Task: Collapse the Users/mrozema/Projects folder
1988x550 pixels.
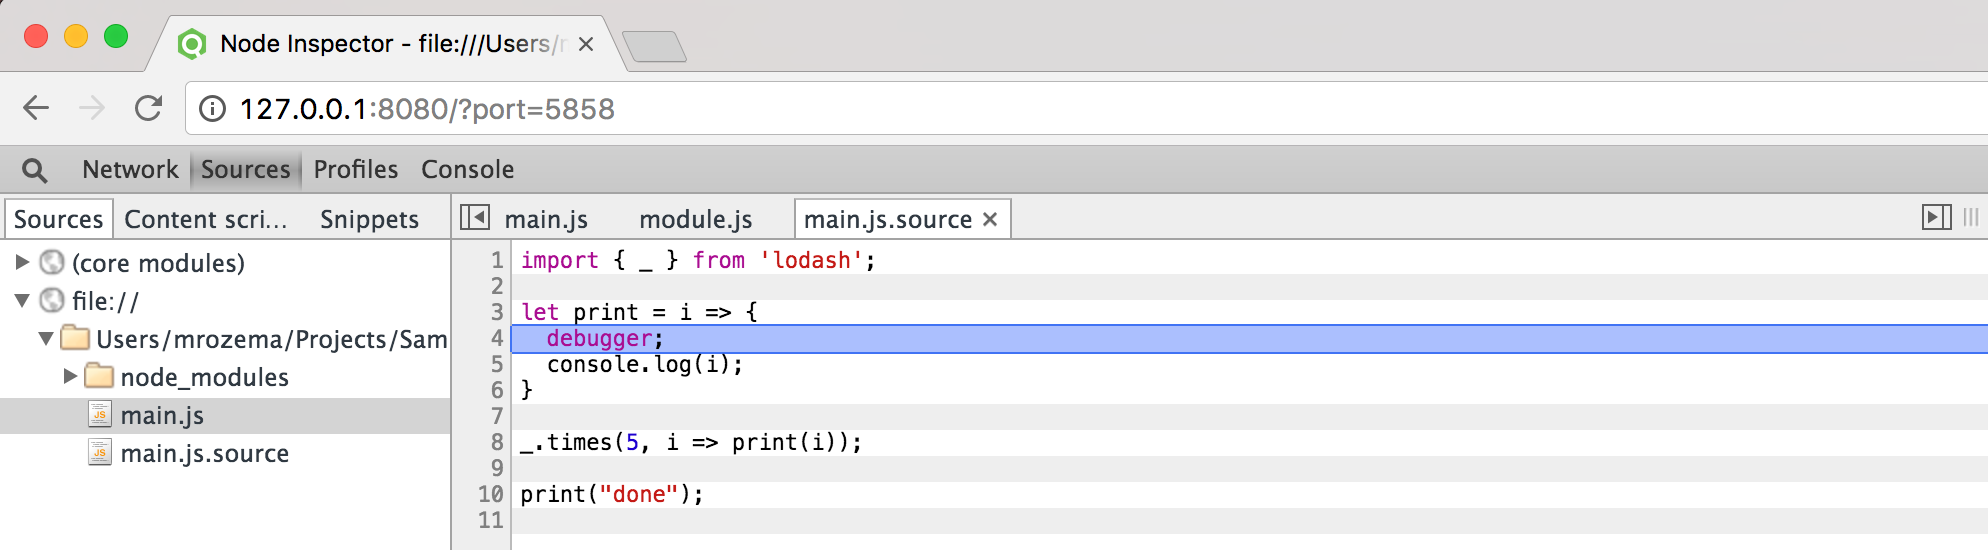Action: [46, 338]
